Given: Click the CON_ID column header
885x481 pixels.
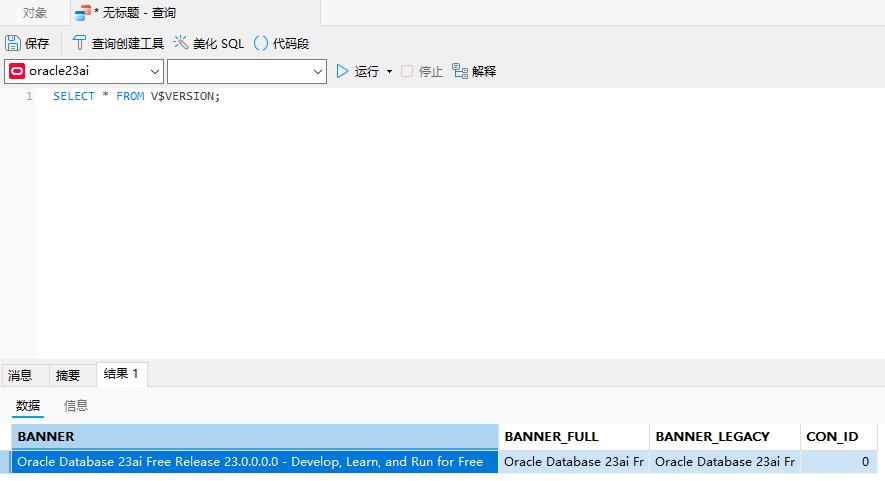Looking at the screenshot, I should [839, 437].
